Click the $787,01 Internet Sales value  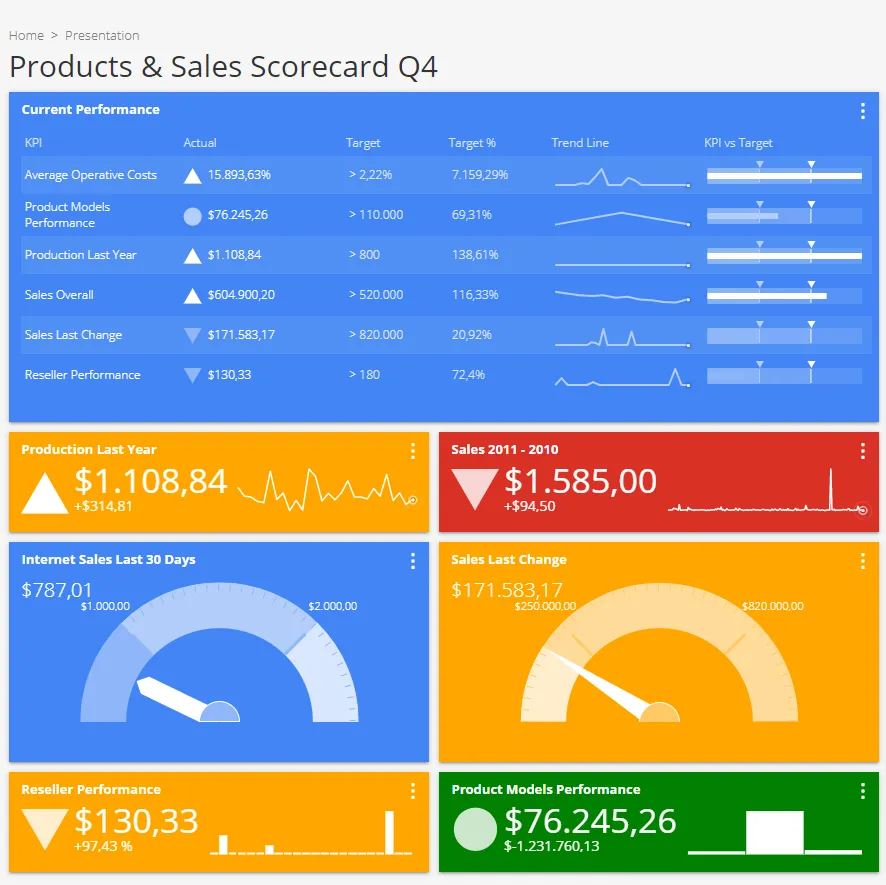click(x=57, y=591)
